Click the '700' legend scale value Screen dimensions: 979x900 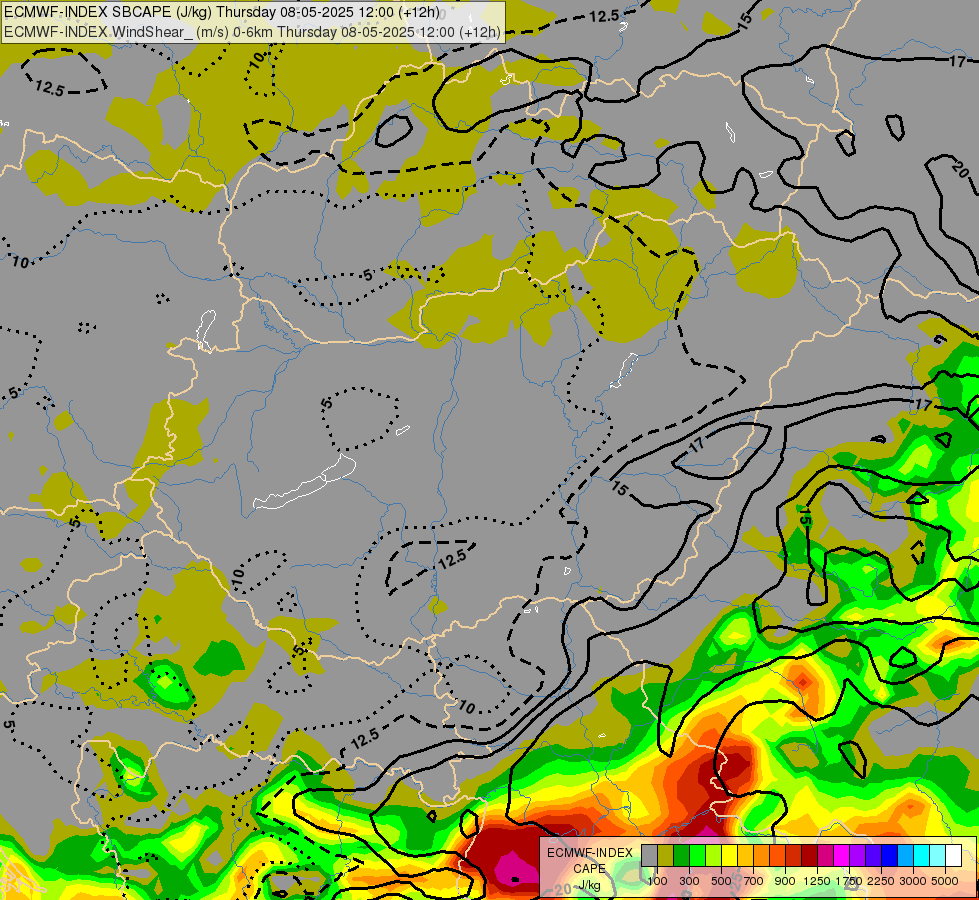coord(754,881)
